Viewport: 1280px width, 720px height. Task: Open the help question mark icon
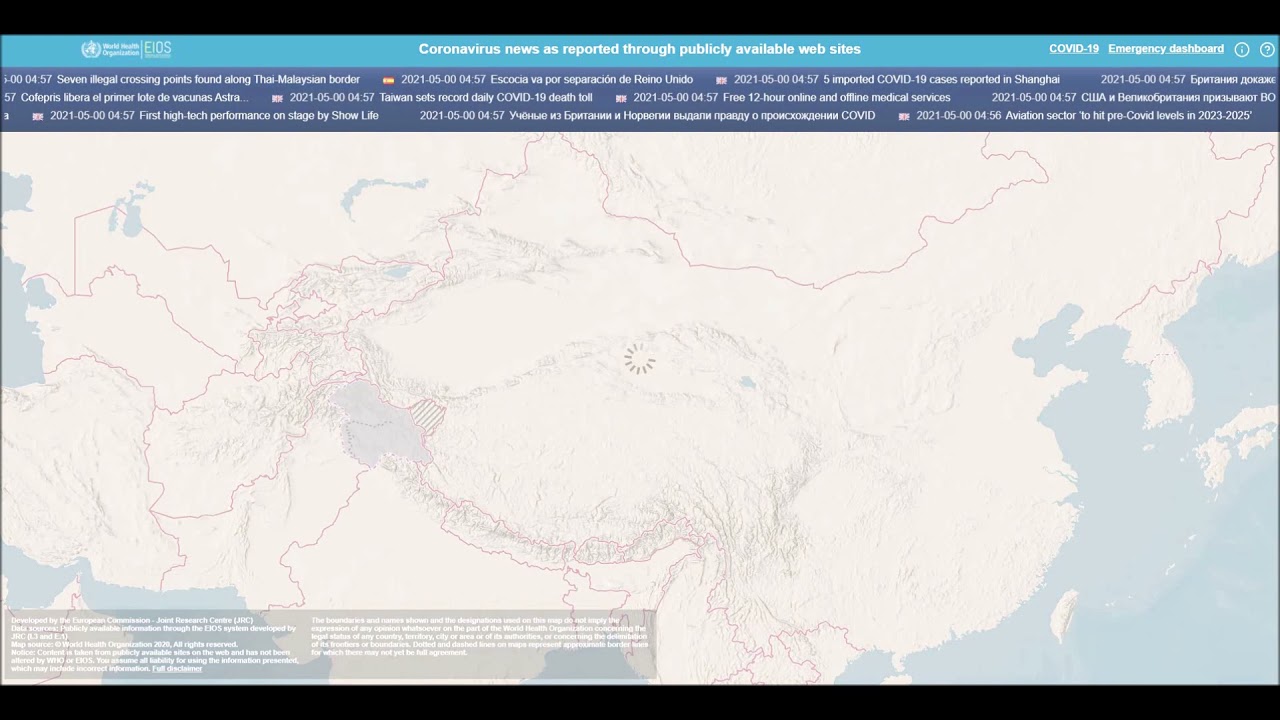1267,49
